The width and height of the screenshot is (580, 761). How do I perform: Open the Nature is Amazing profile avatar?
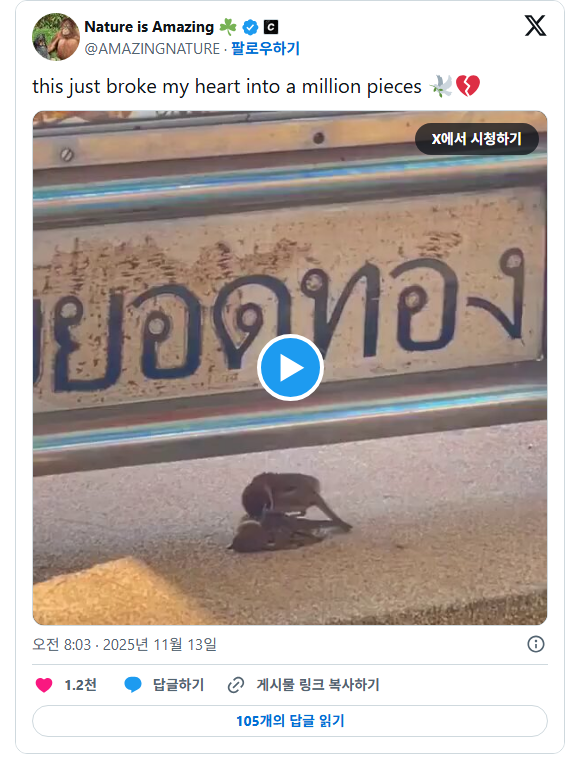pyautogui.click(x=56, y=37)
